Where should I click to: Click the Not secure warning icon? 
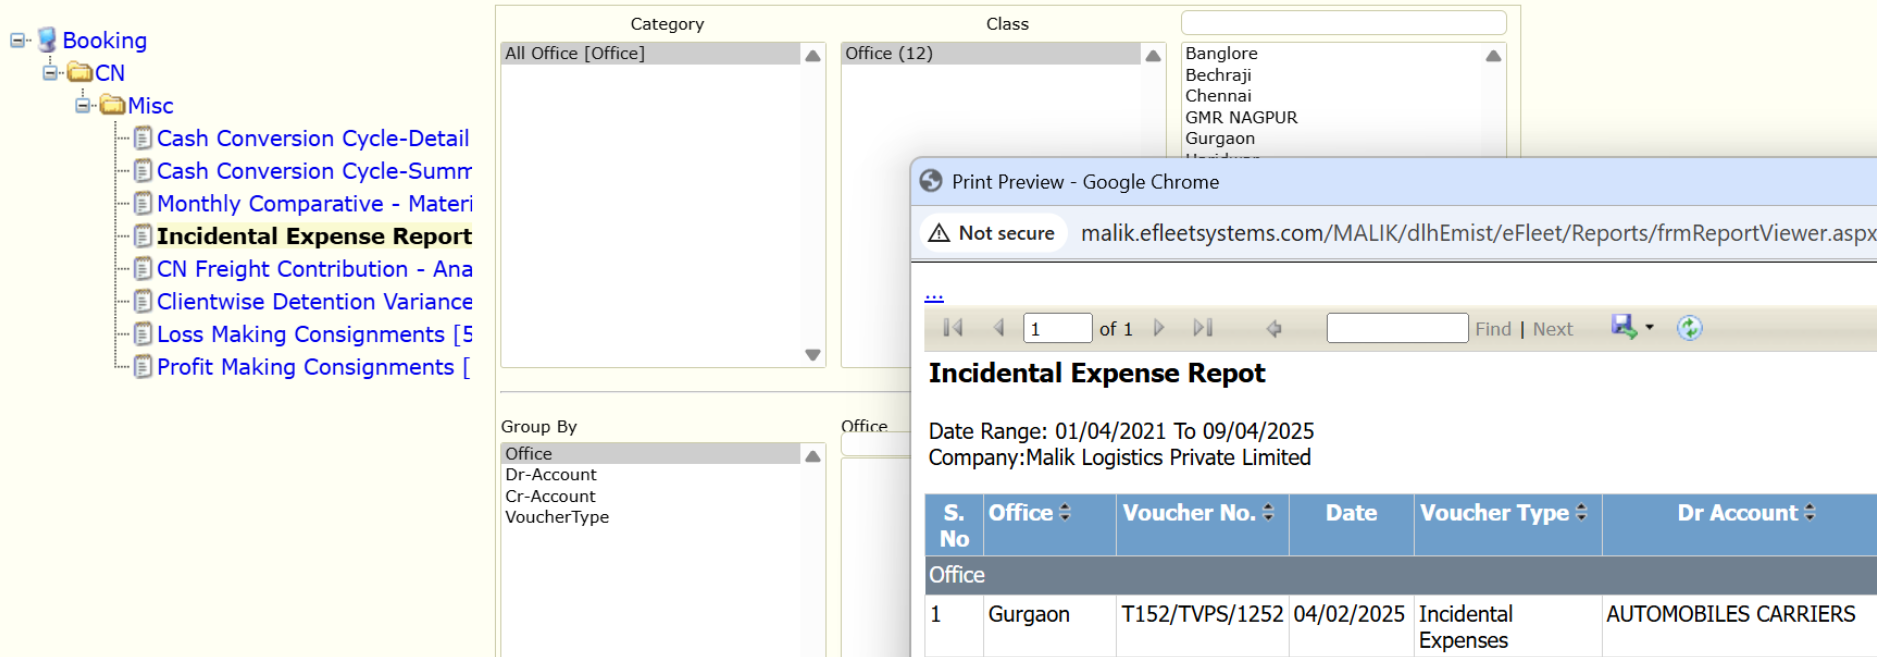coord(939,233)
